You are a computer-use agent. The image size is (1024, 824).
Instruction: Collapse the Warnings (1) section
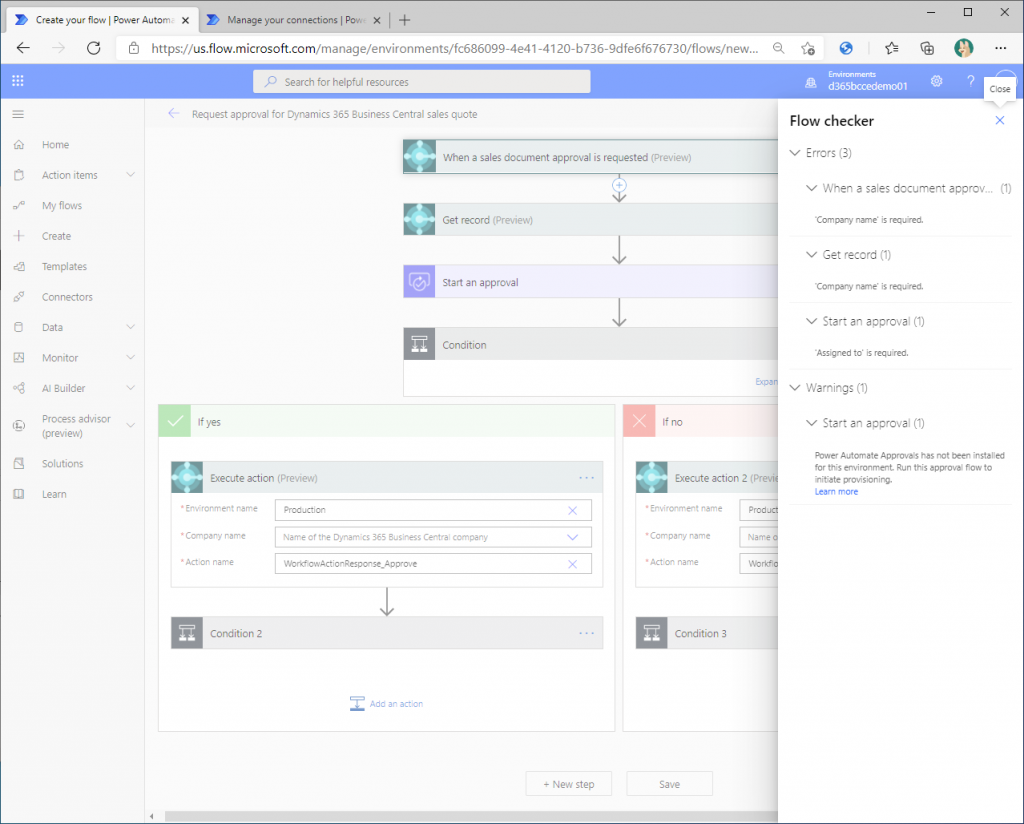pos(795,387)
